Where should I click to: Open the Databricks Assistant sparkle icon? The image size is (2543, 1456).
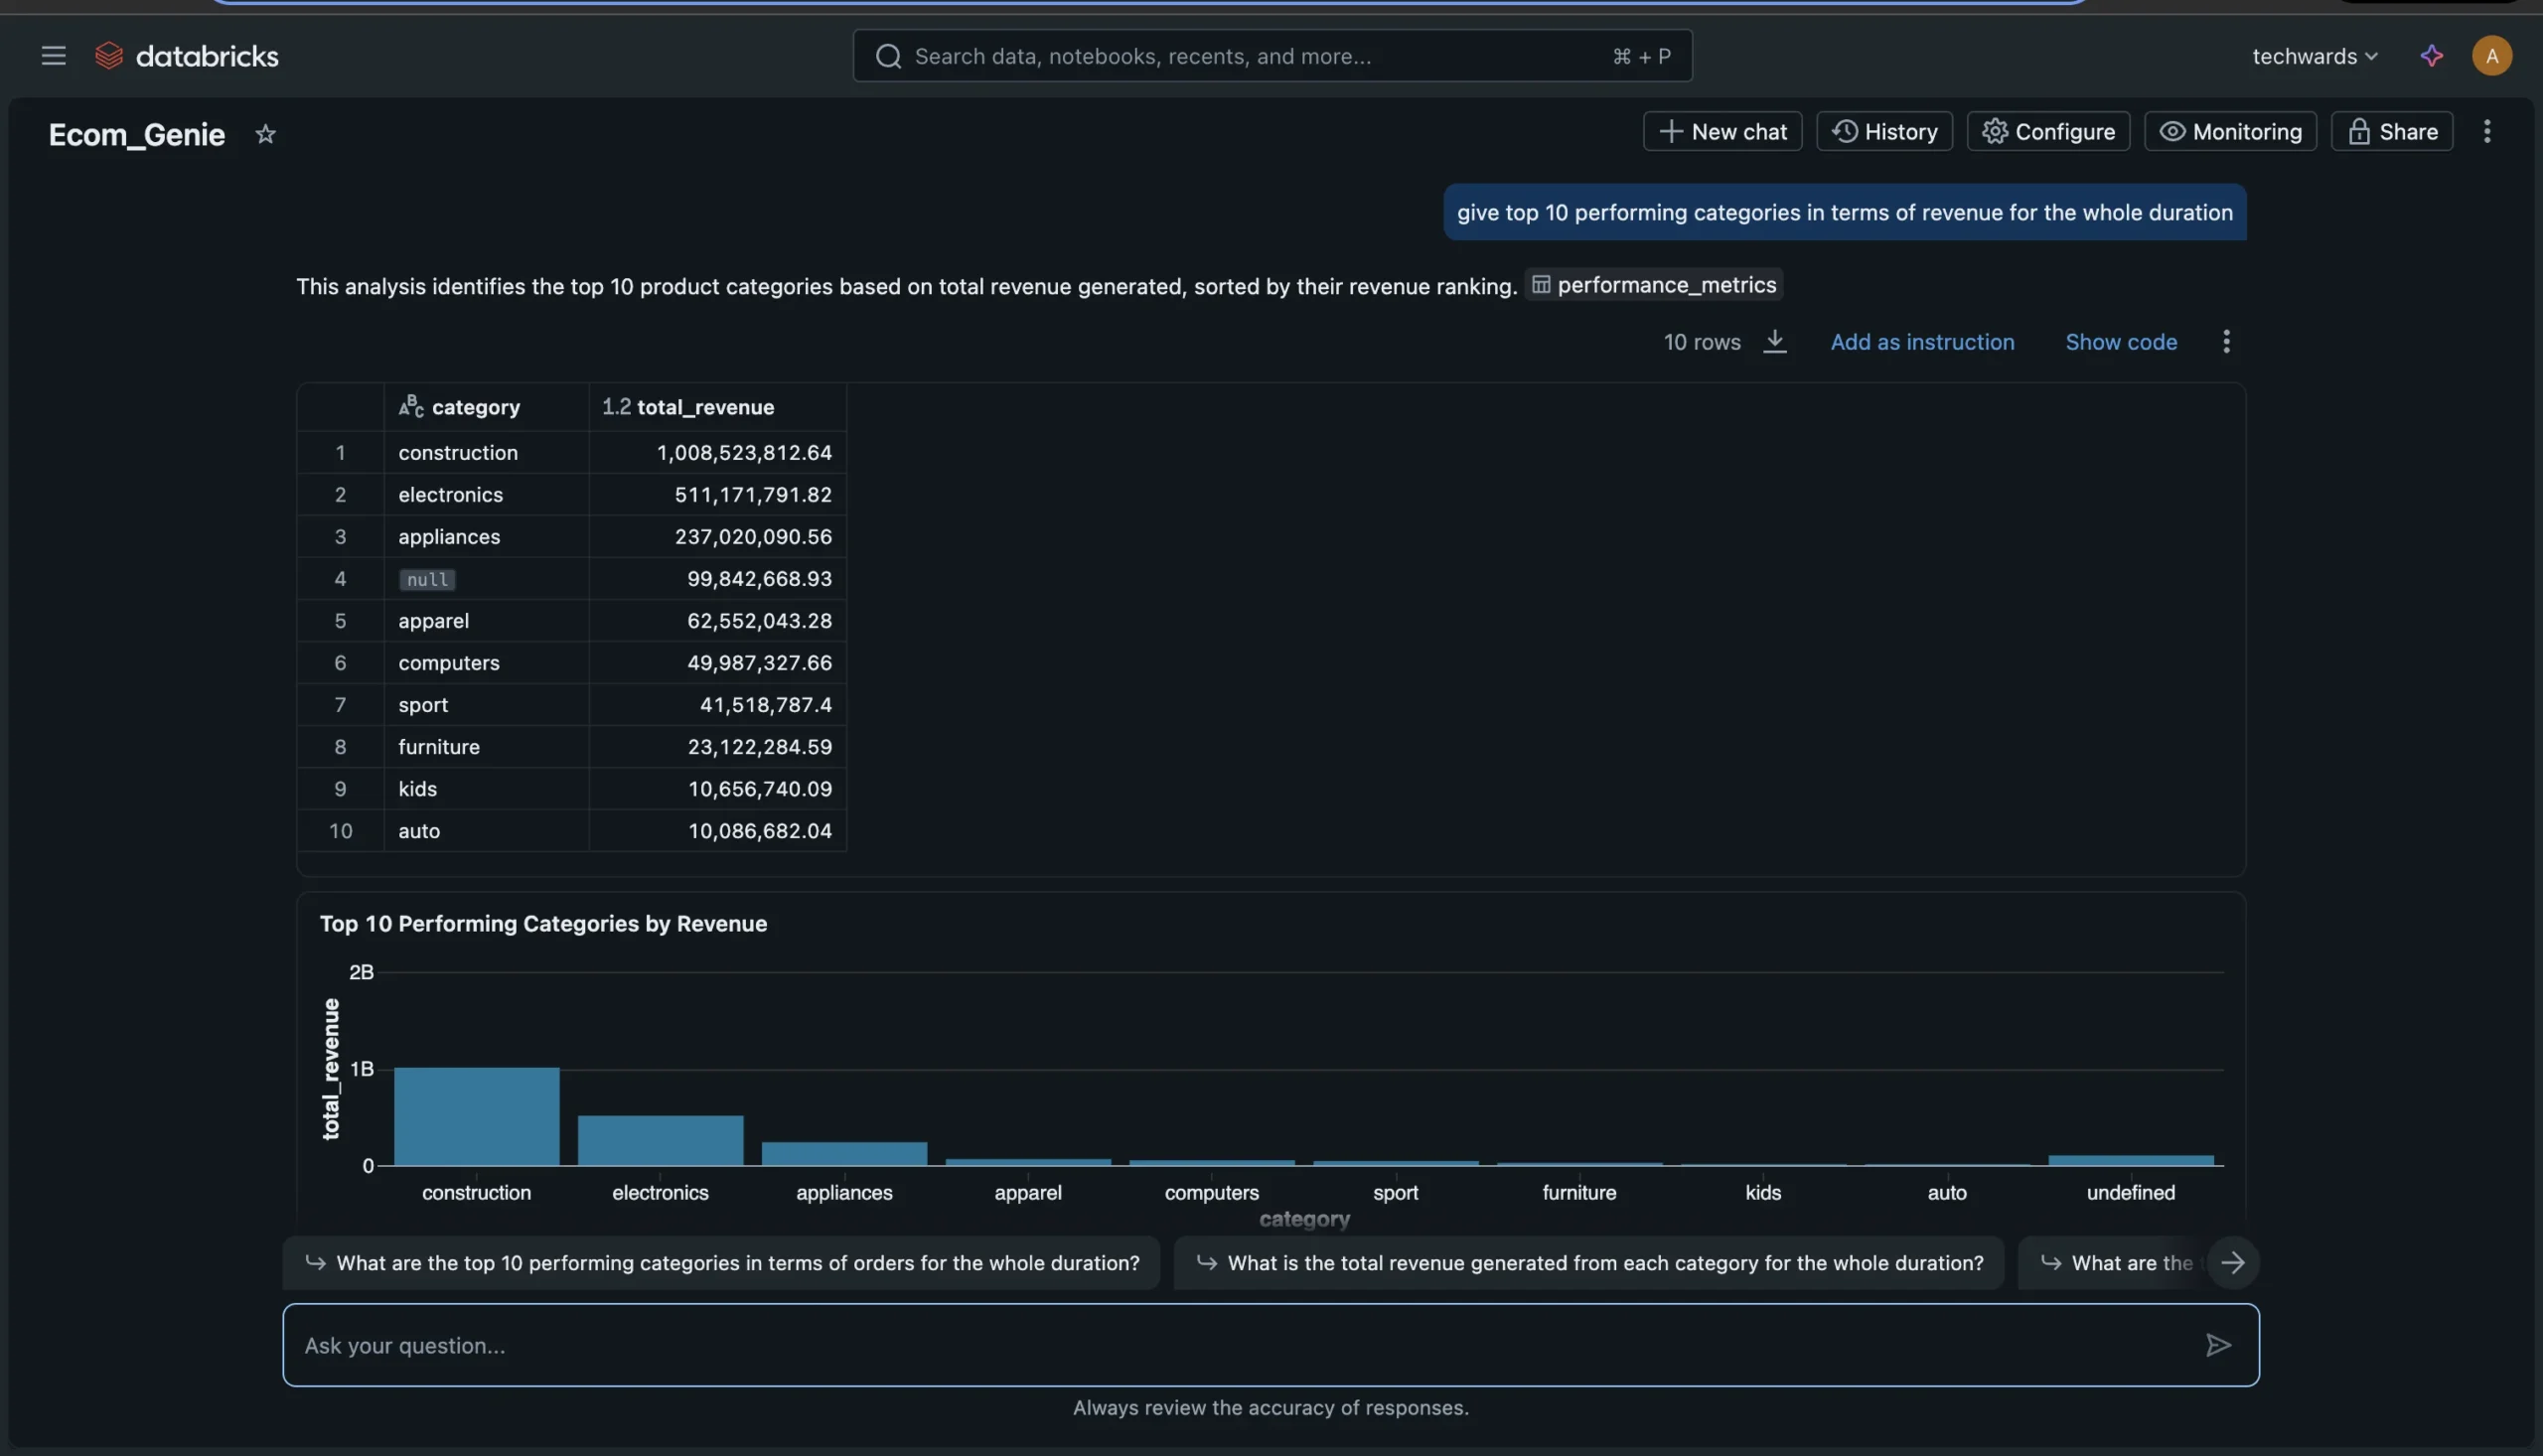(2431, 56)
